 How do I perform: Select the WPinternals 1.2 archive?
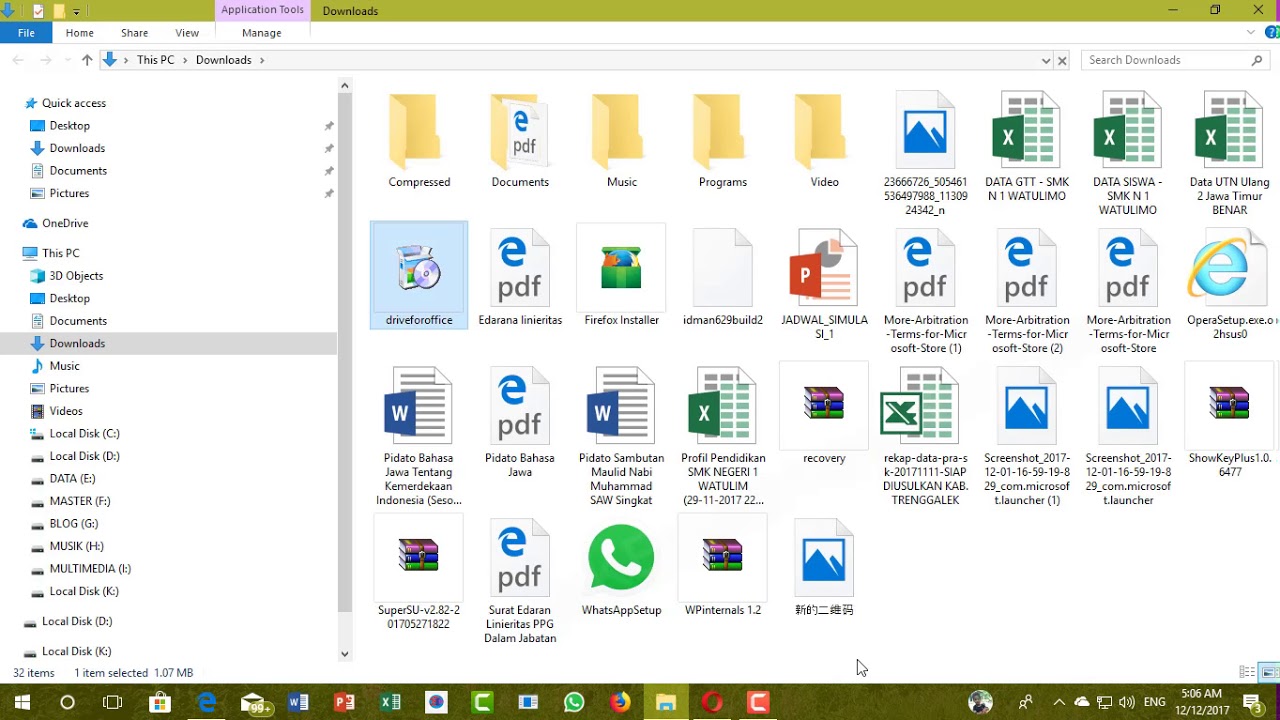[723, 567]
